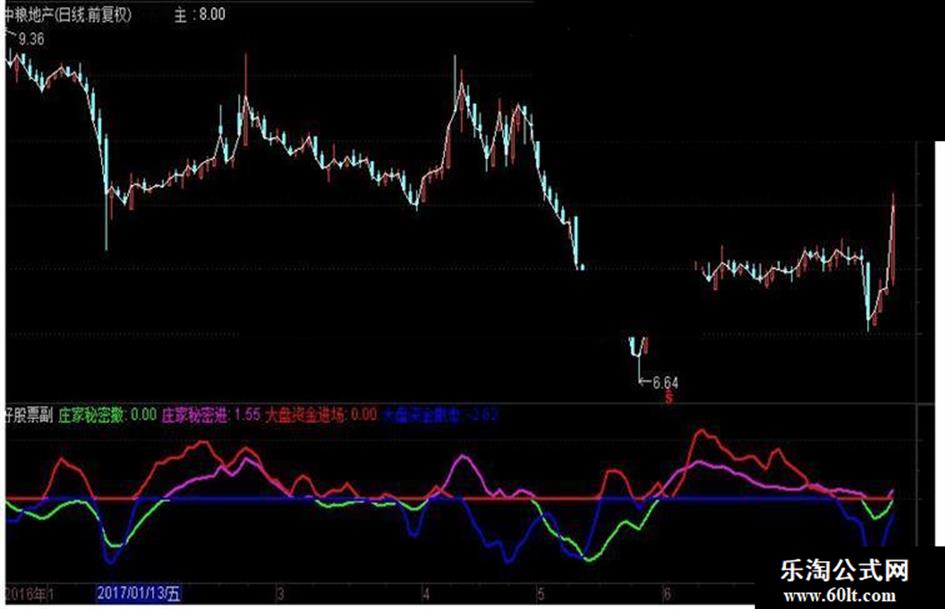Click the 主: 8.00 value label
945x609 pixels.
pos(200,14)
